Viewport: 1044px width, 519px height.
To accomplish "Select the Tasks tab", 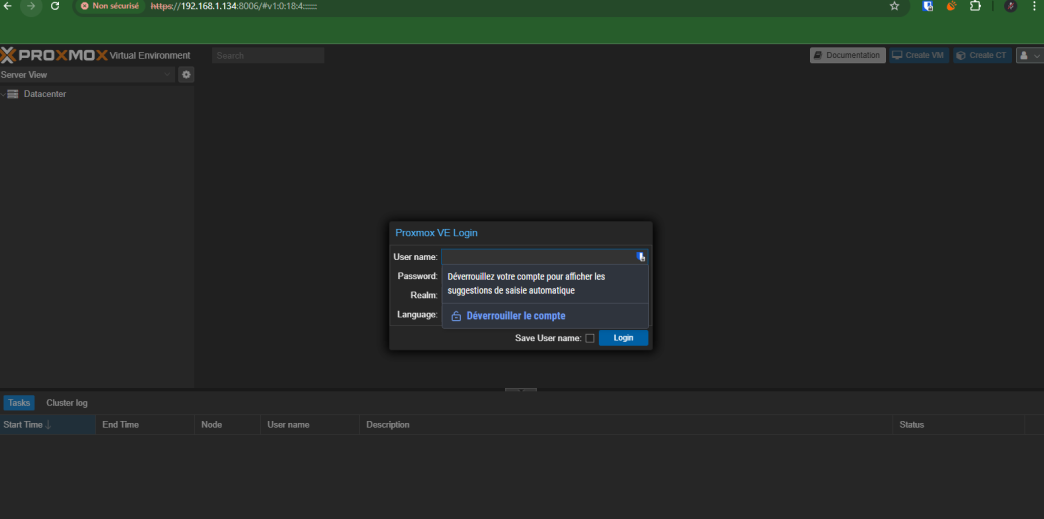I will tap(19, 403).
